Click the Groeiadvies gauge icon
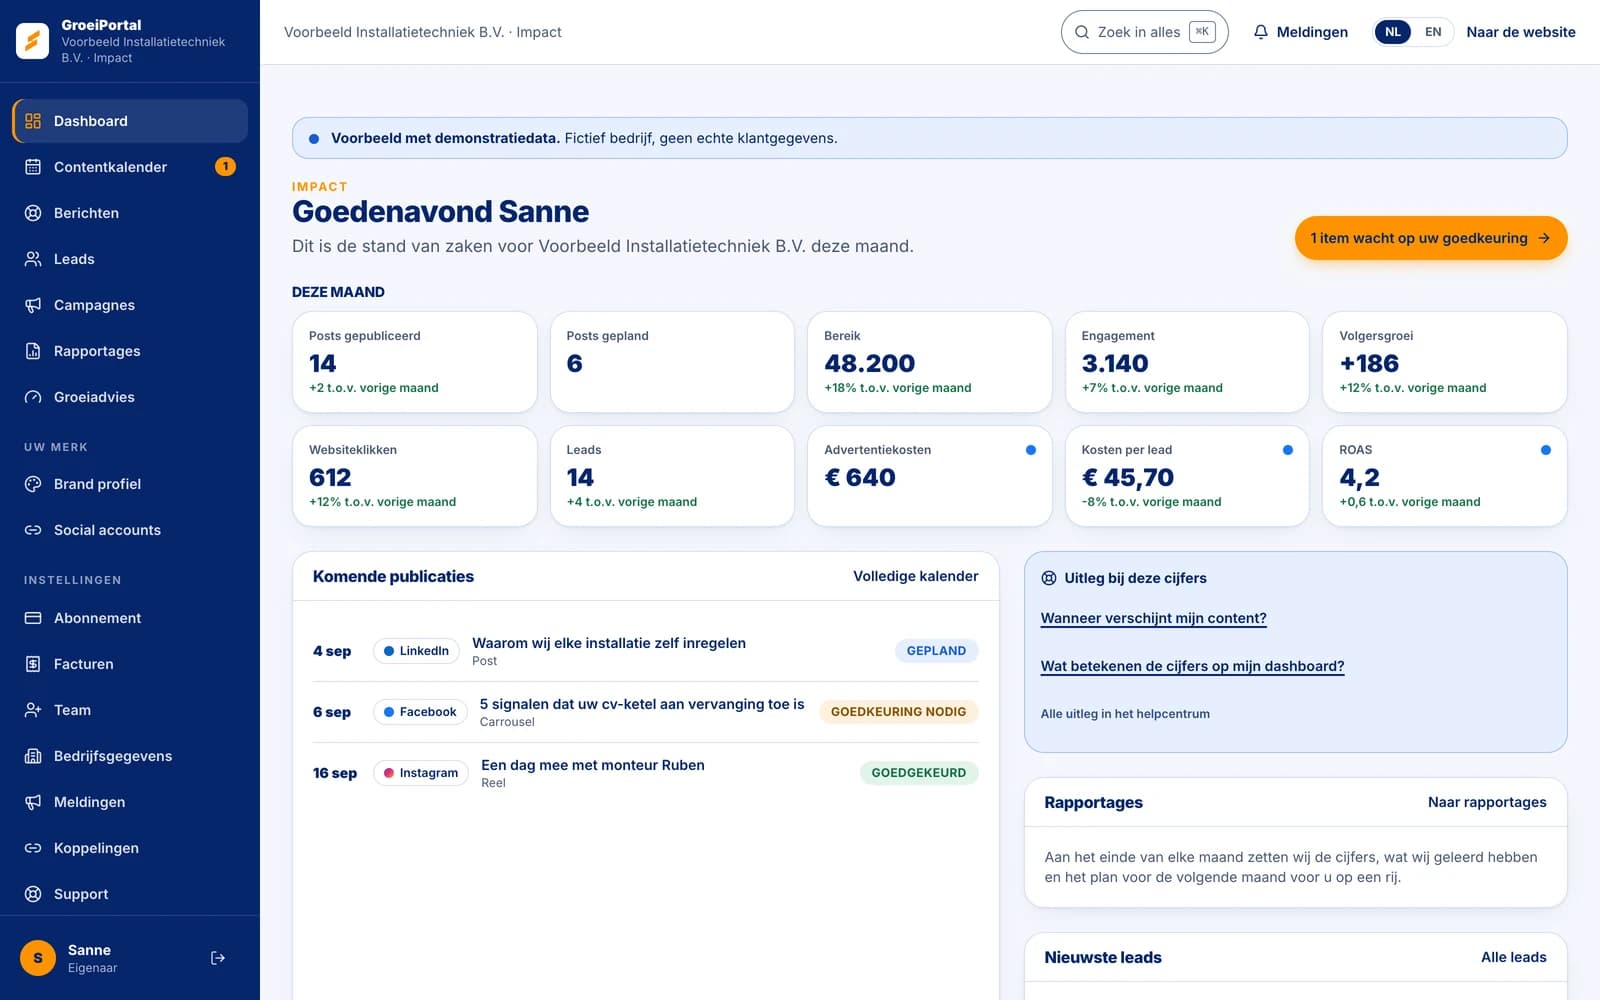Viewport: 1600px width, 1000px height. click(x=33, y=397)
